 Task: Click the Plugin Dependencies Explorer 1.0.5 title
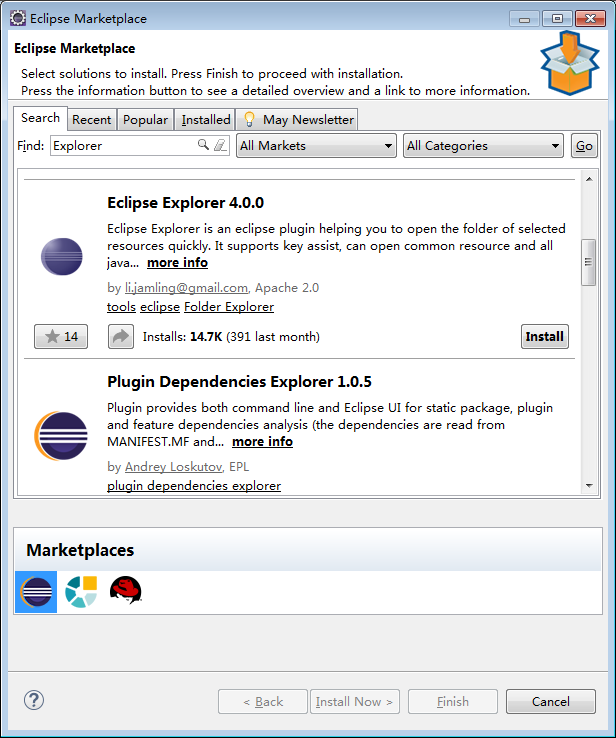239,382
